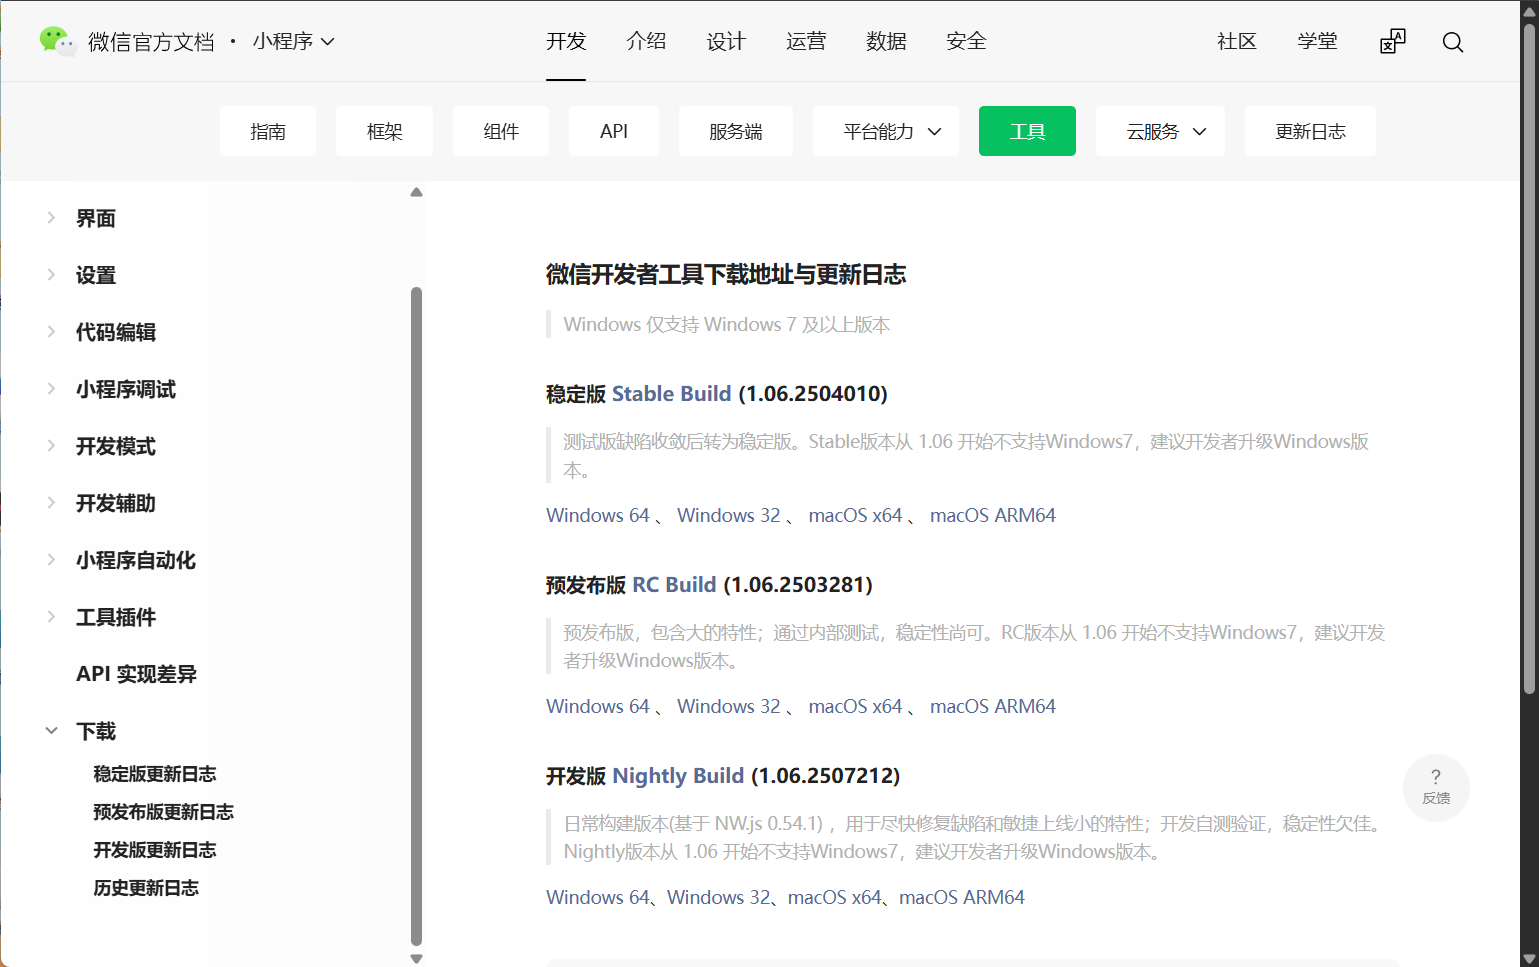
Task: Download Nightly Build Windows 32
Action: point(719,897)
